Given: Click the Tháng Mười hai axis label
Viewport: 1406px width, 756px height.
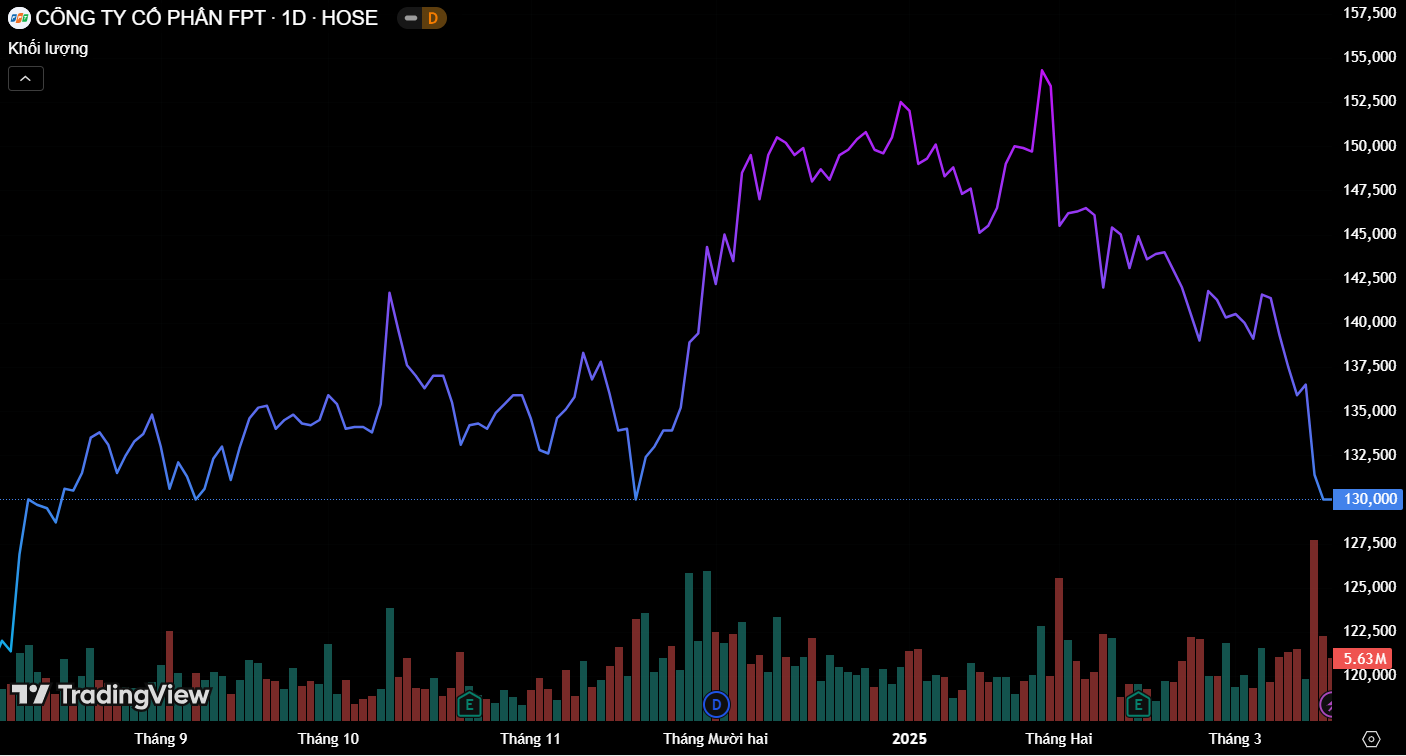Looking at the screenshot, I should [x=715, y=739].
